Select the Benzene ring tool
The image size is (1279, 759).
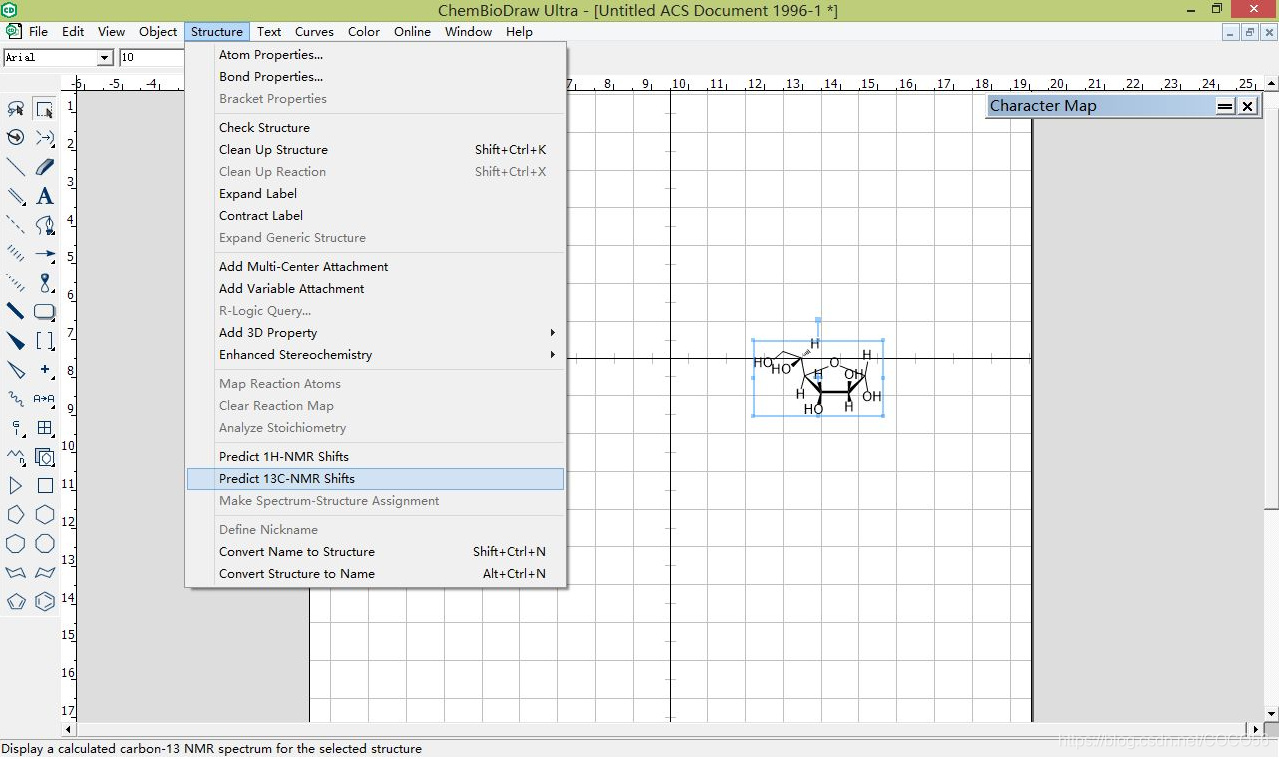[x=45, y=601]
